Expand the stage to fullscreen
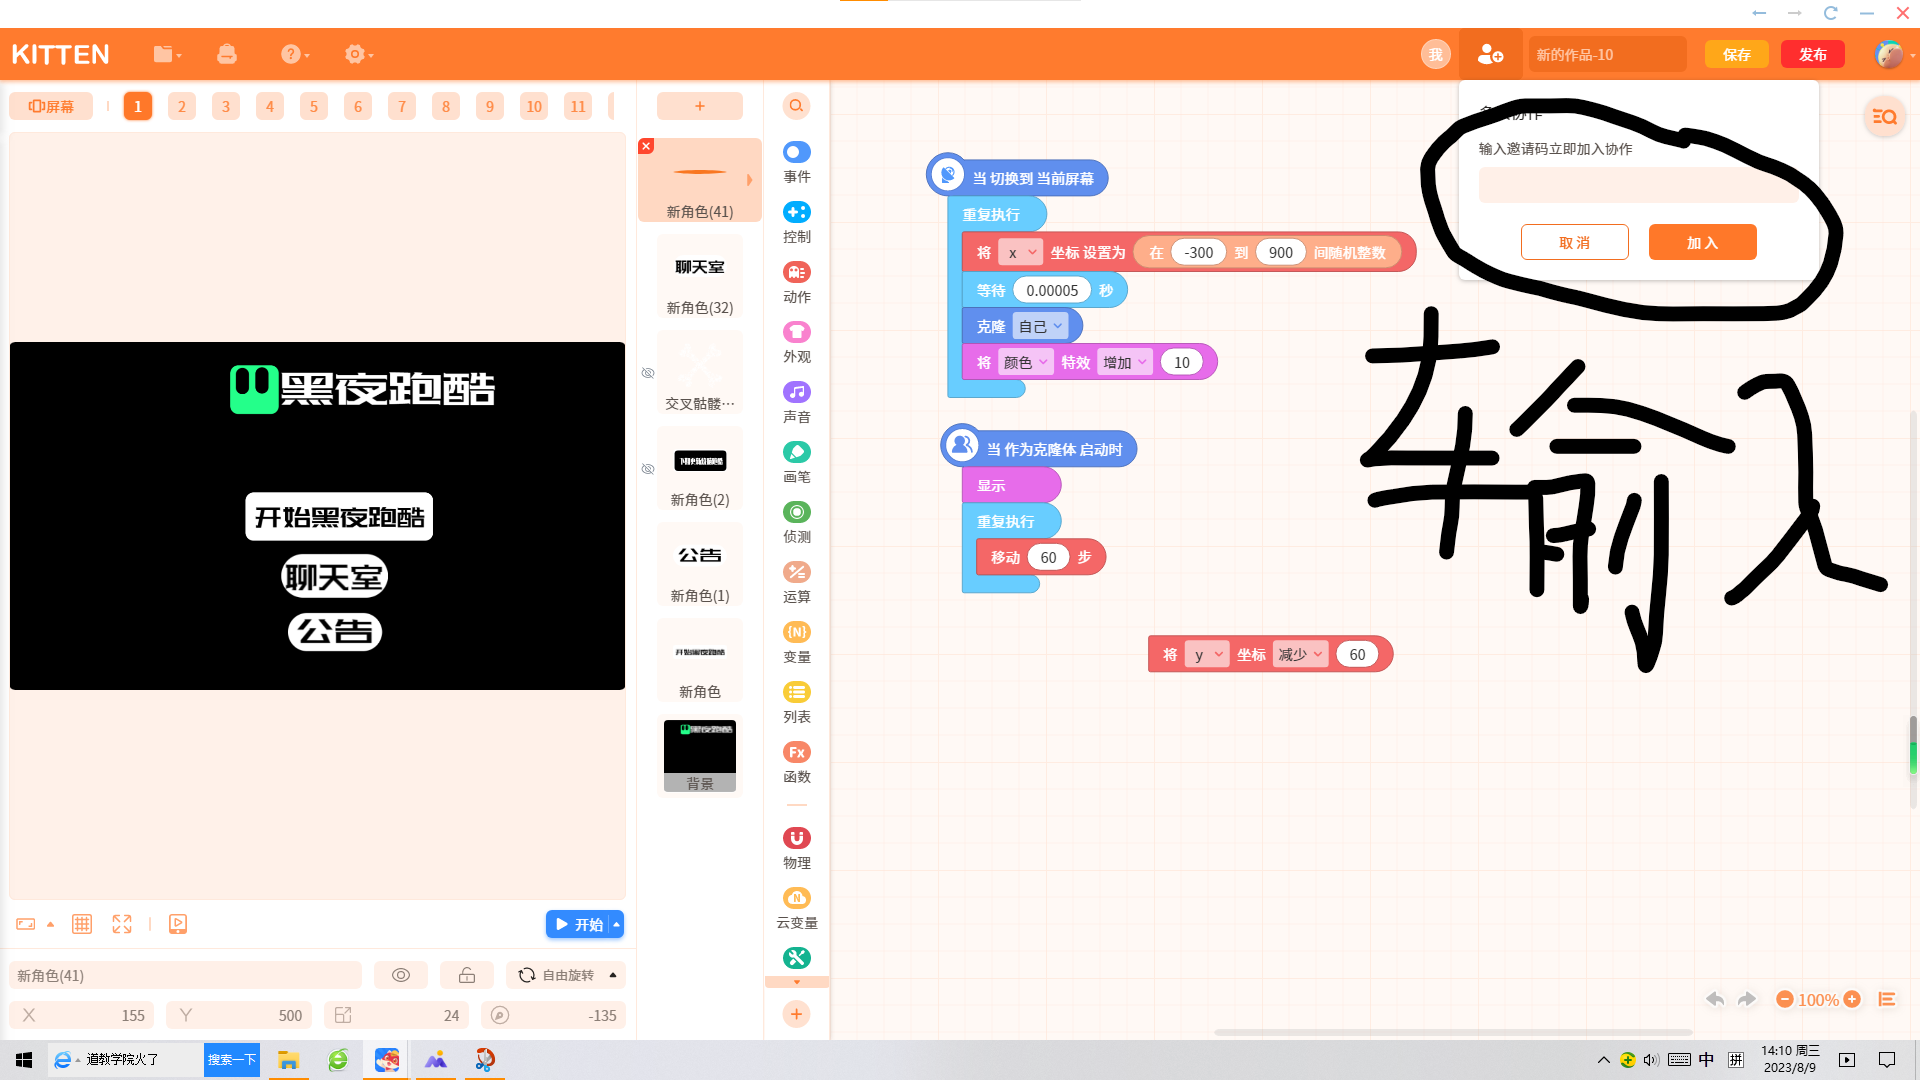 tap(122, 924)
